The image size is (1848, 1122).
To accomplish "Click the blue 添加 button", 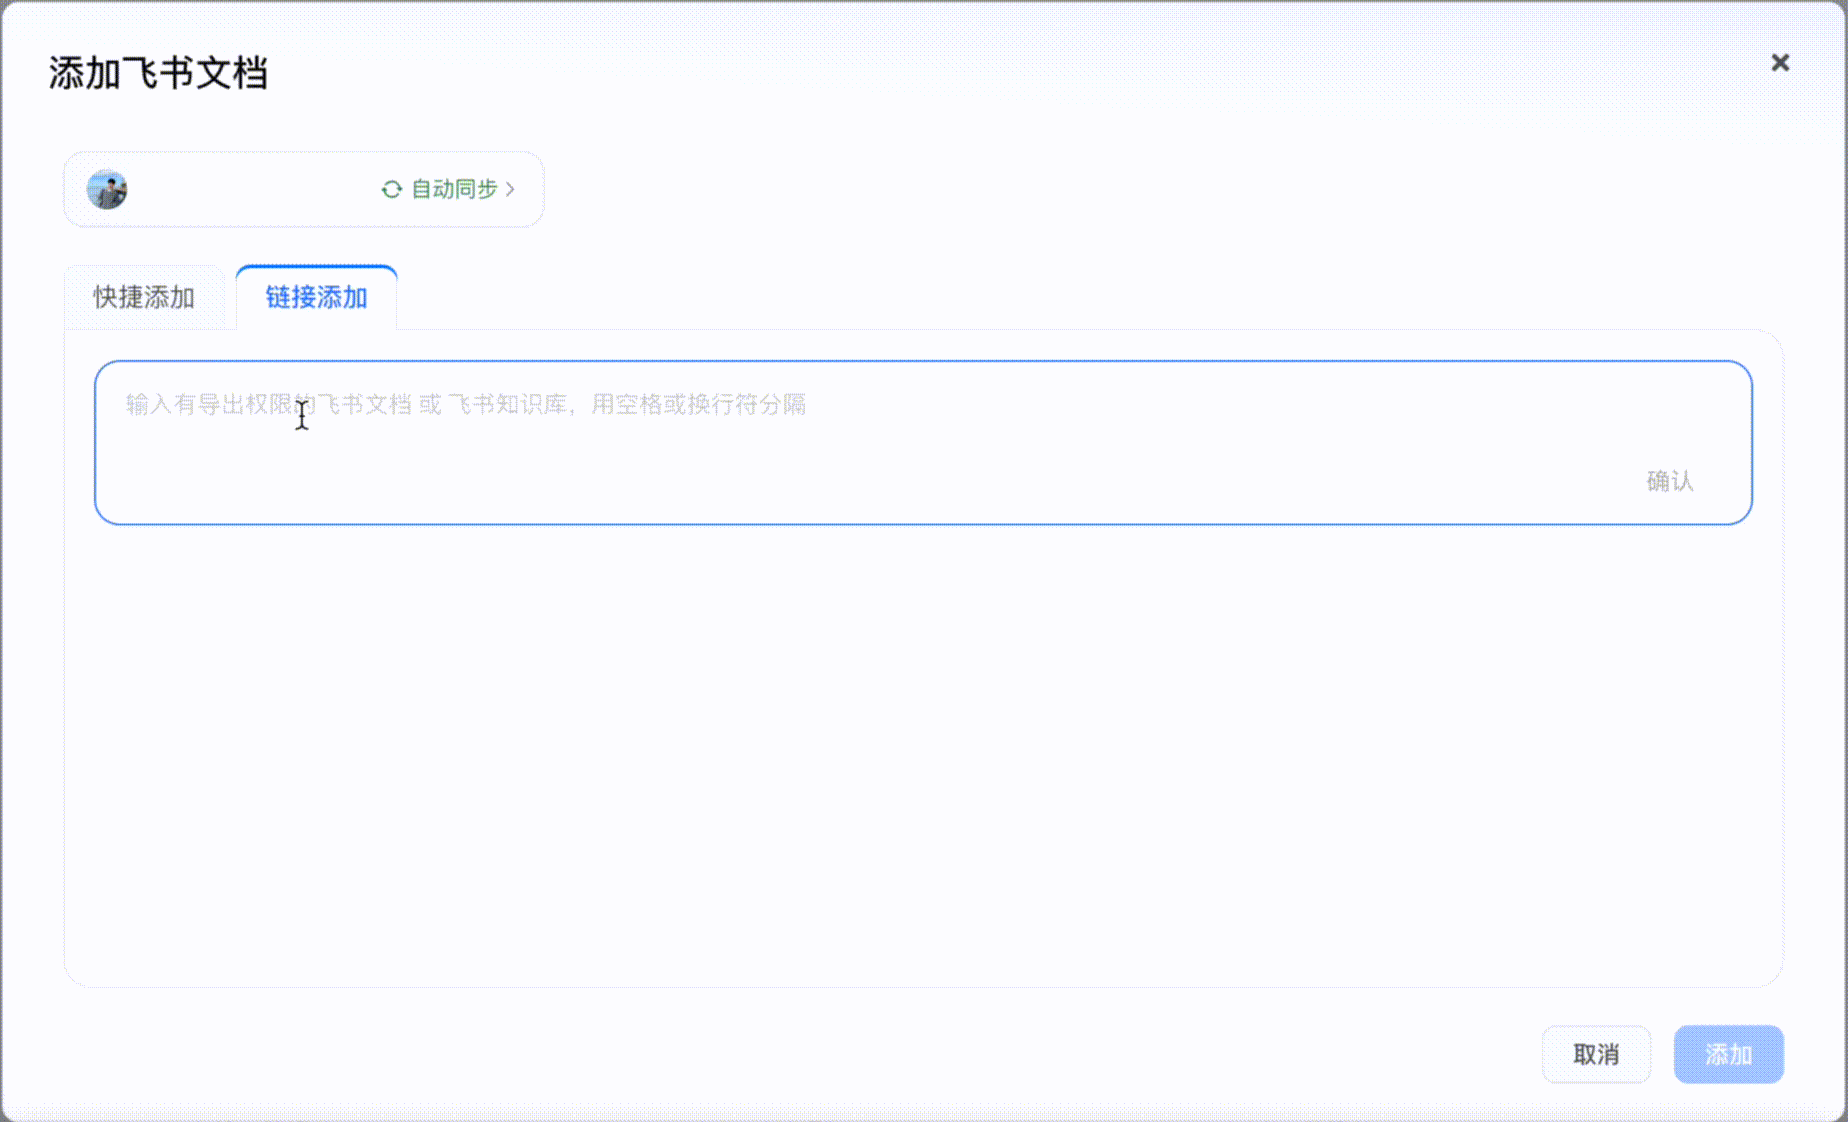I will pyautogui.click(x=1729, y=1054).
